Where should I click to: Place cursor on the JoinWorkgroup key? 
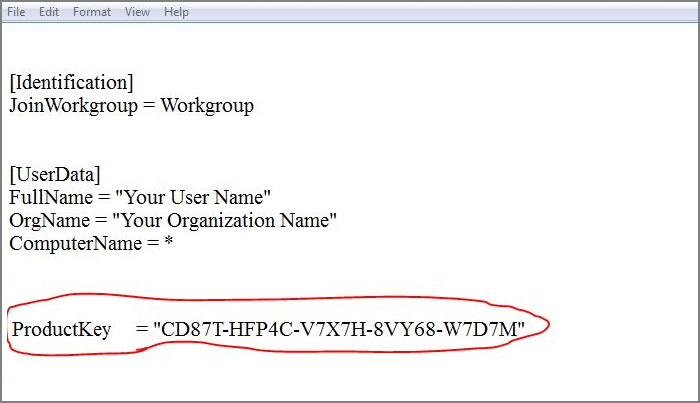[69, 105]
